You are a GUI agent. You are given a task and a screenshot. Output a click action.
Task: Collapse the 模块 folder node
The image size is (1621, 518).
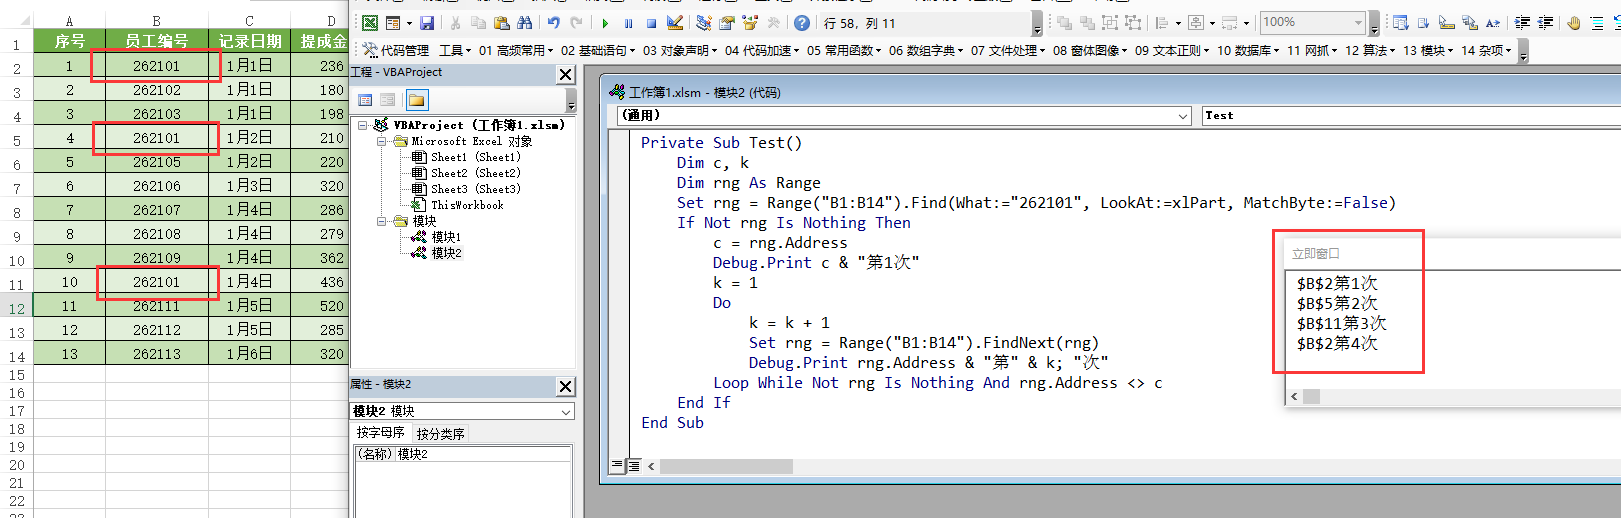pyautogui.click(x=382, y=221)
